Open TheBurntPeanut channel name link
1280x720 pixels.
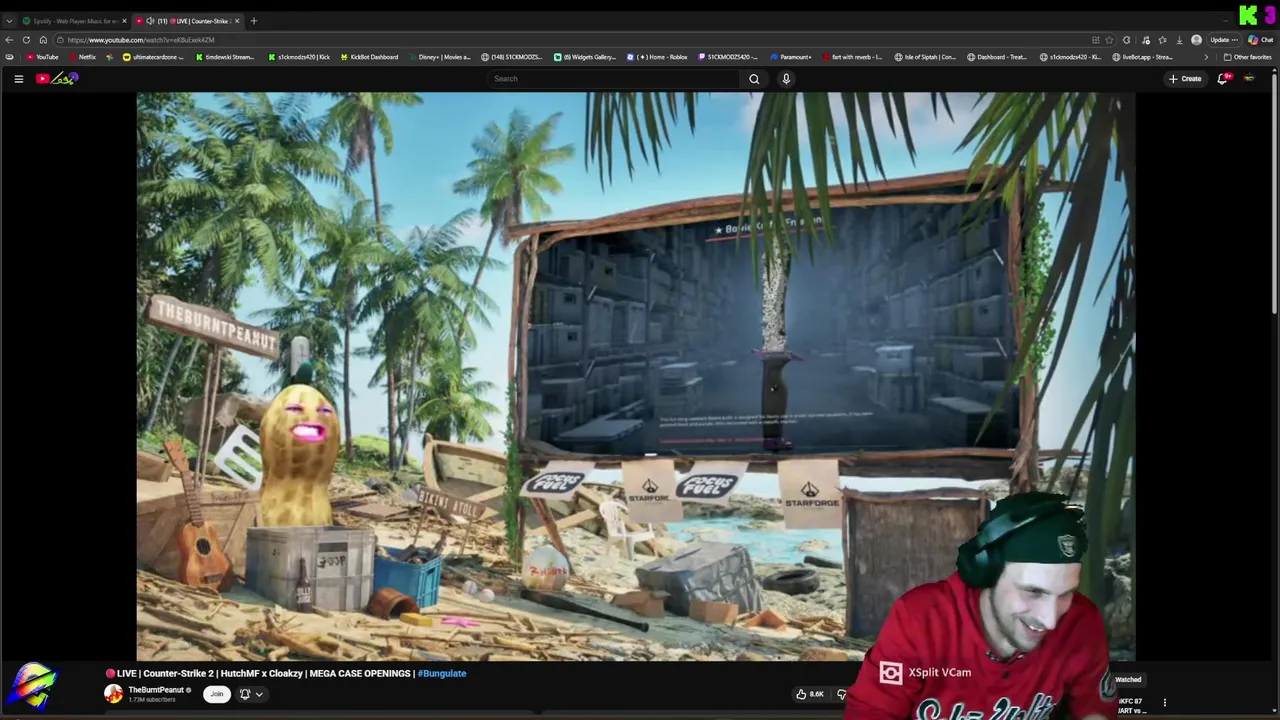pos(156,690)
